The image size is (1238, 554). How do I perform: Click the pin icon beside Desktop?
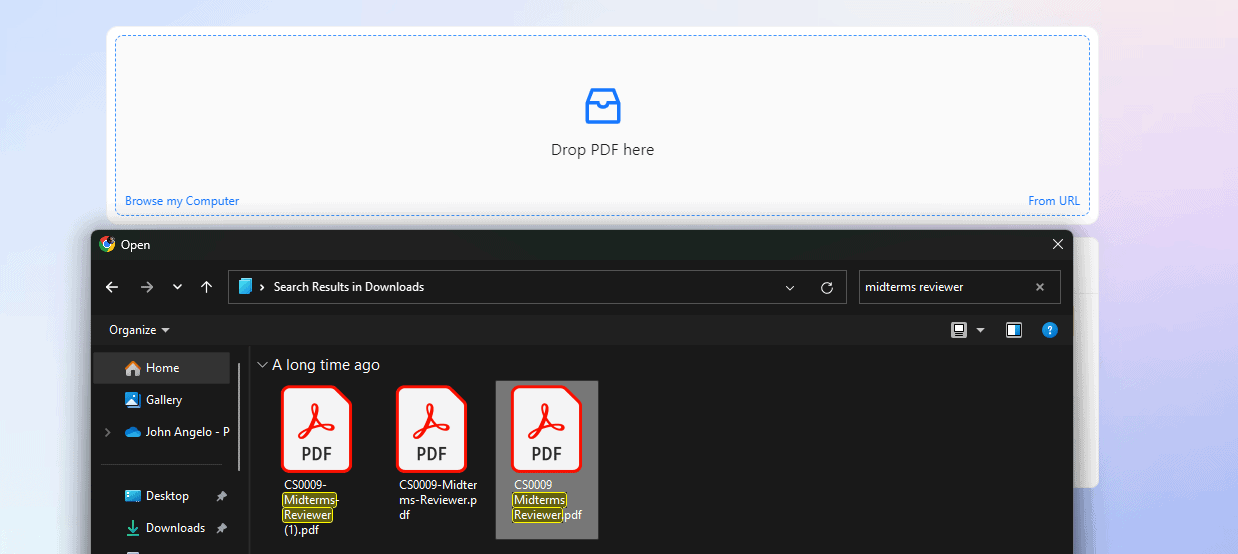point(221,496)
